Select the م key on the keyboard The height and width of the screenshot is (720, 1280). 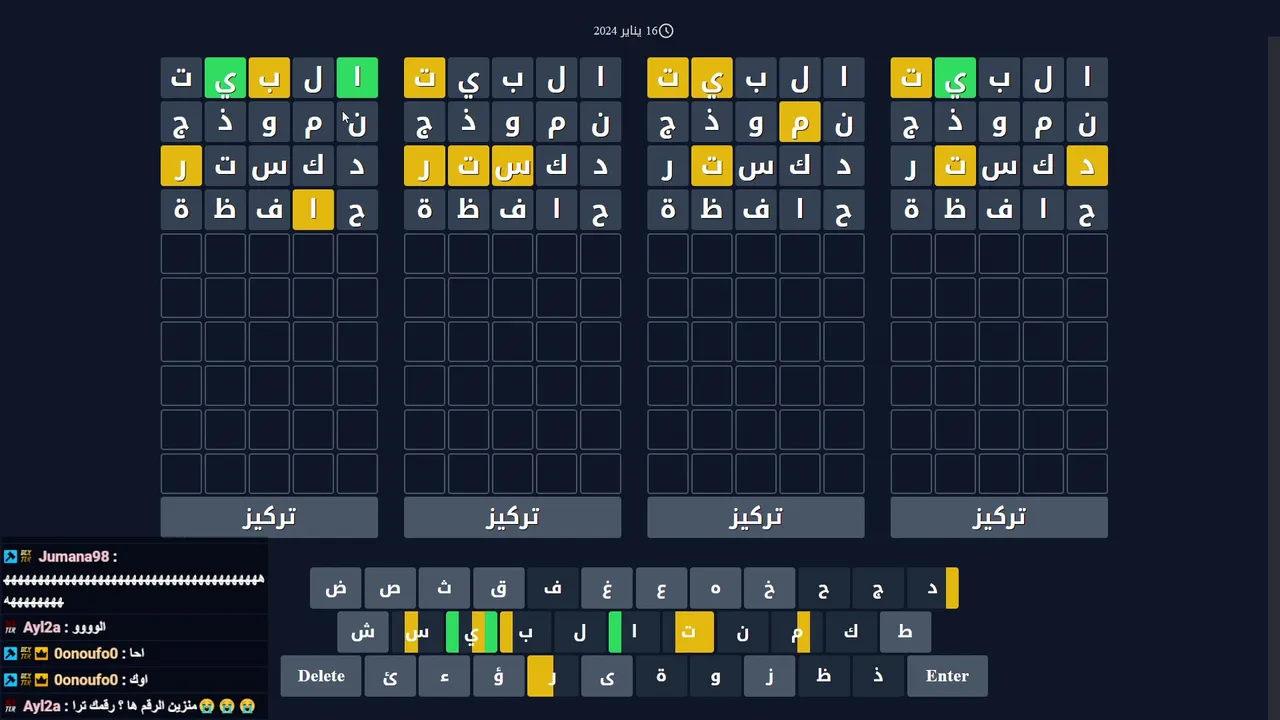pyautogui.click(x=796, y=632)
